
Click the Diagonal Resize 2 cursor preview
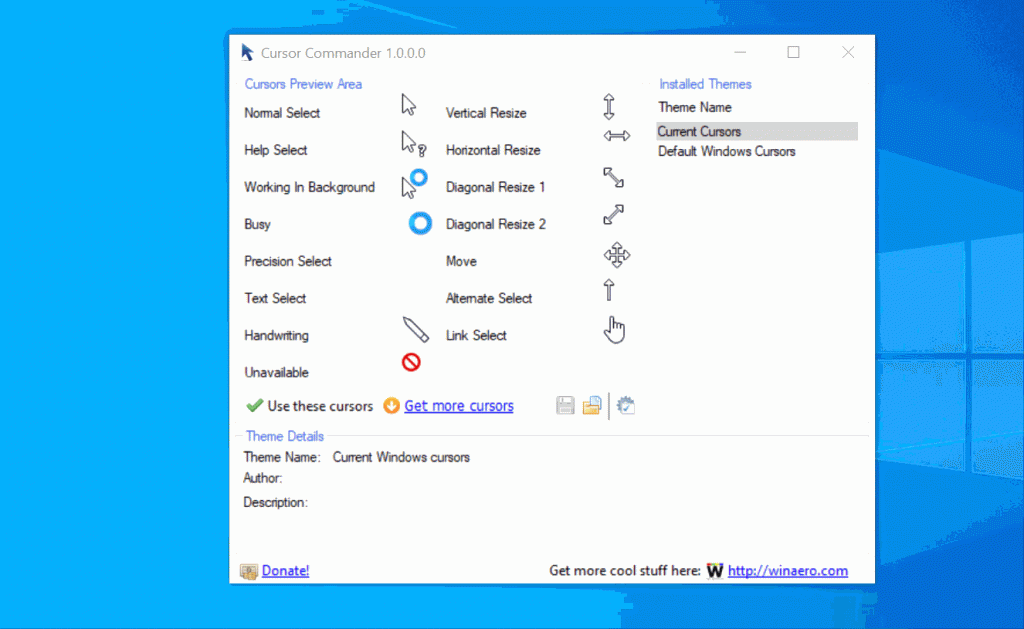pyautogui.click(x=613, y=214)
